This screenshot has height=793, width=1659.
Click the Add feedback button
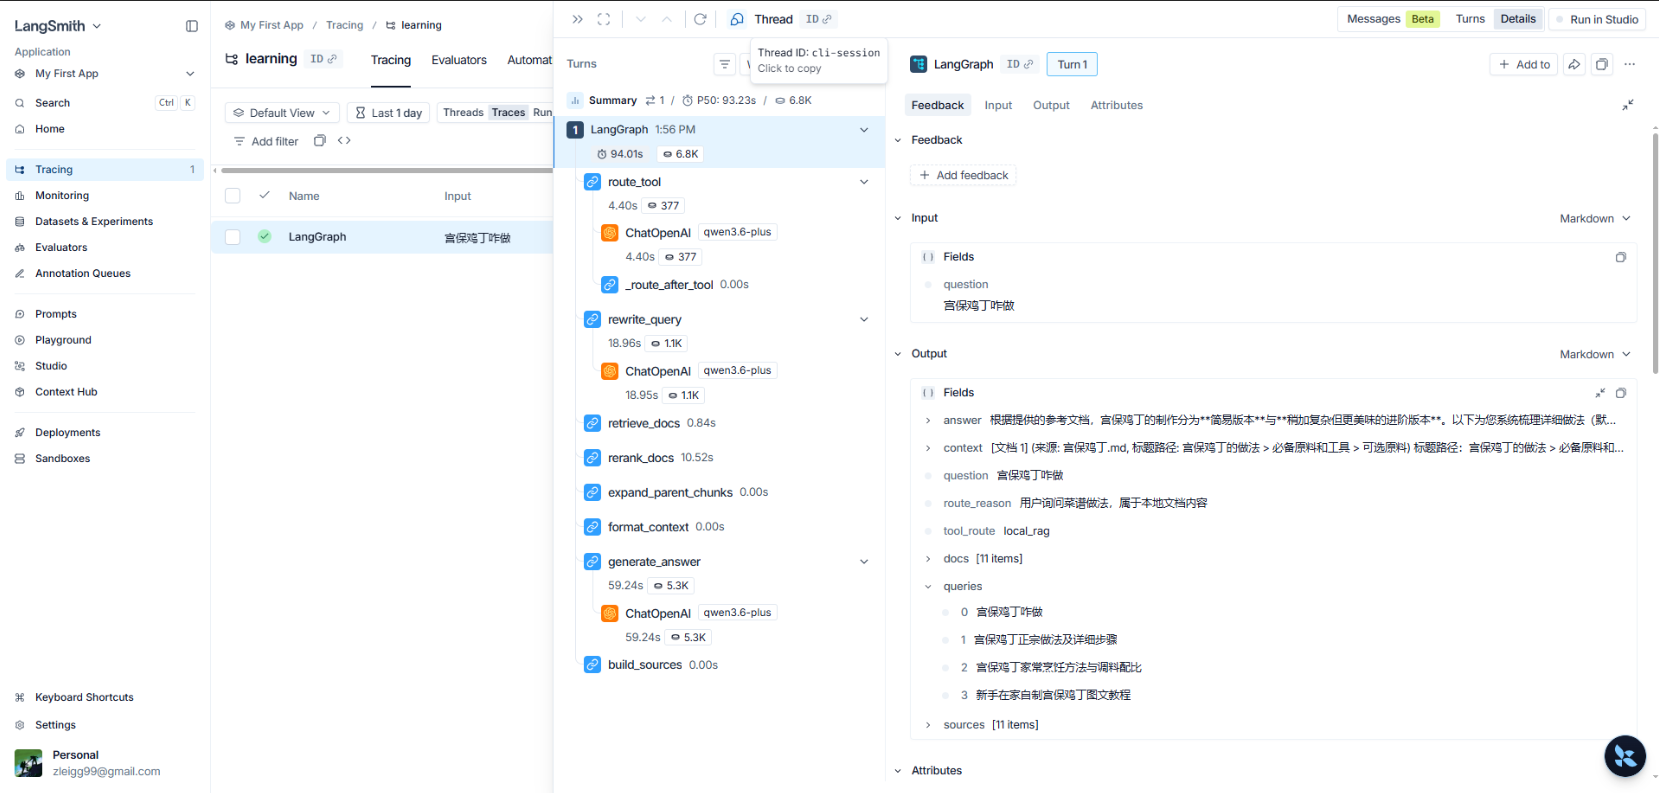pyautogui.click(x=963, y=175)
